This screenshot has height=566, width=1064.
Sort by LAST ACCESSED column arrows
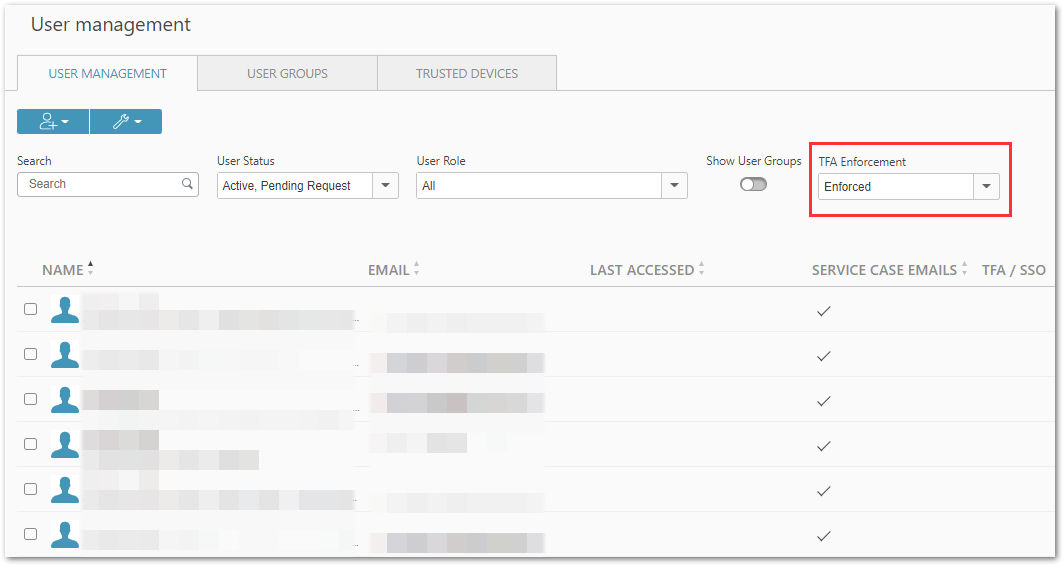(x=702, y=269)
